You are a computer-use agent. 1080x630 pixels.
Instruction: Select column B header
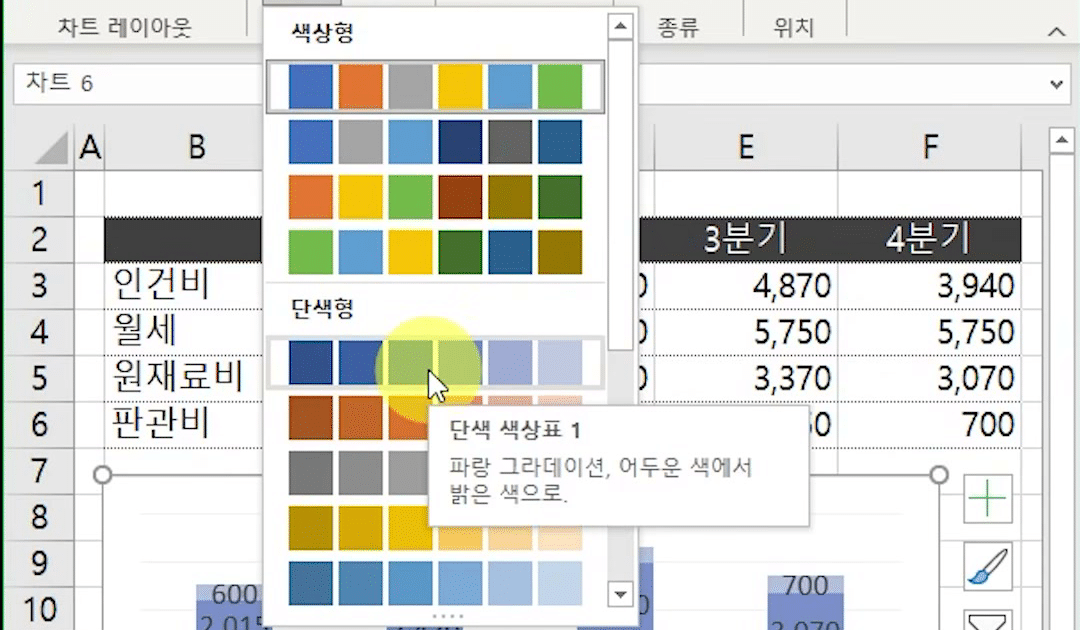tap(183, 147)
